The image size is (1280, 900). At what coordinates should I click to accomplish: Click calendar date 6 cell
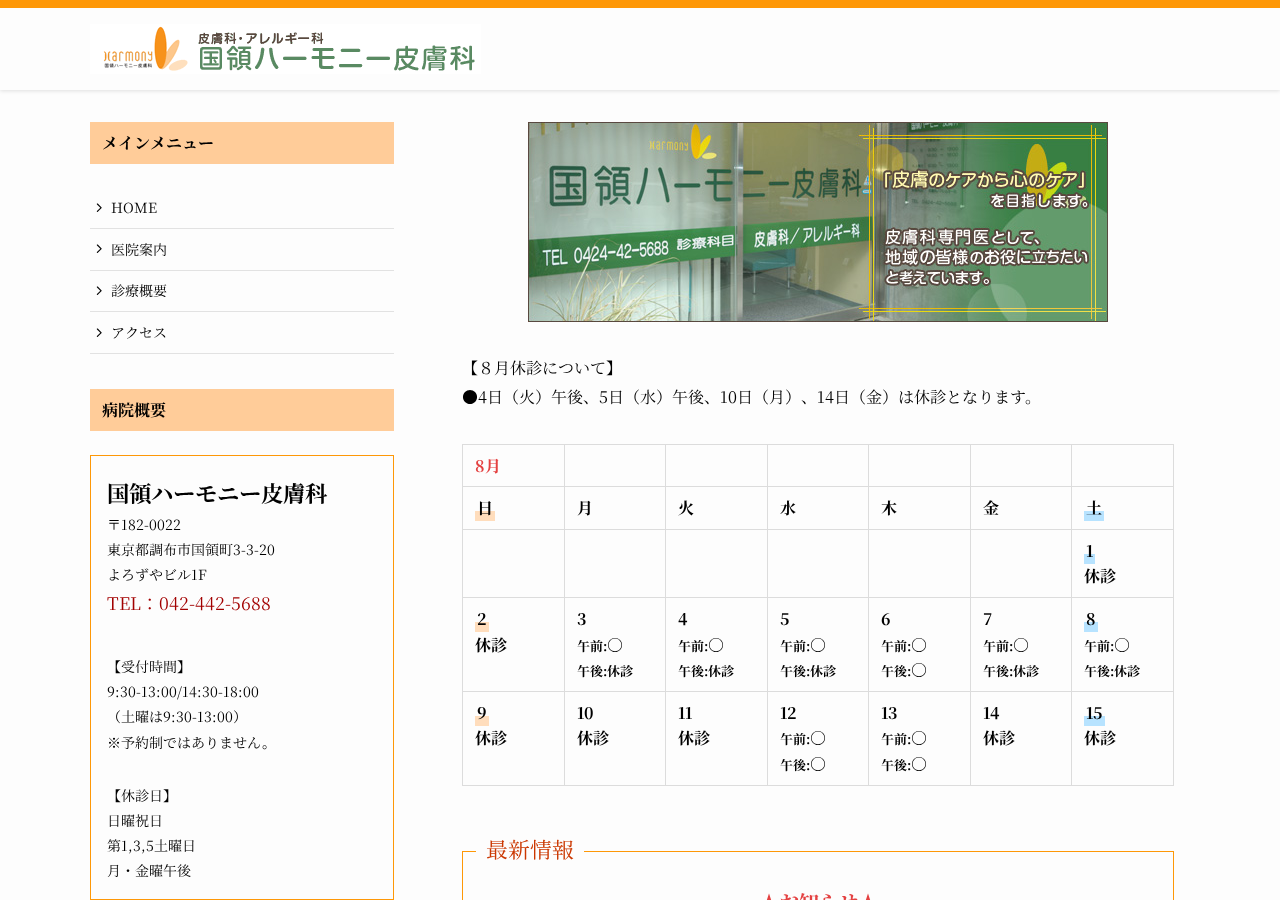pyautogui.click(x=919, y=645)
